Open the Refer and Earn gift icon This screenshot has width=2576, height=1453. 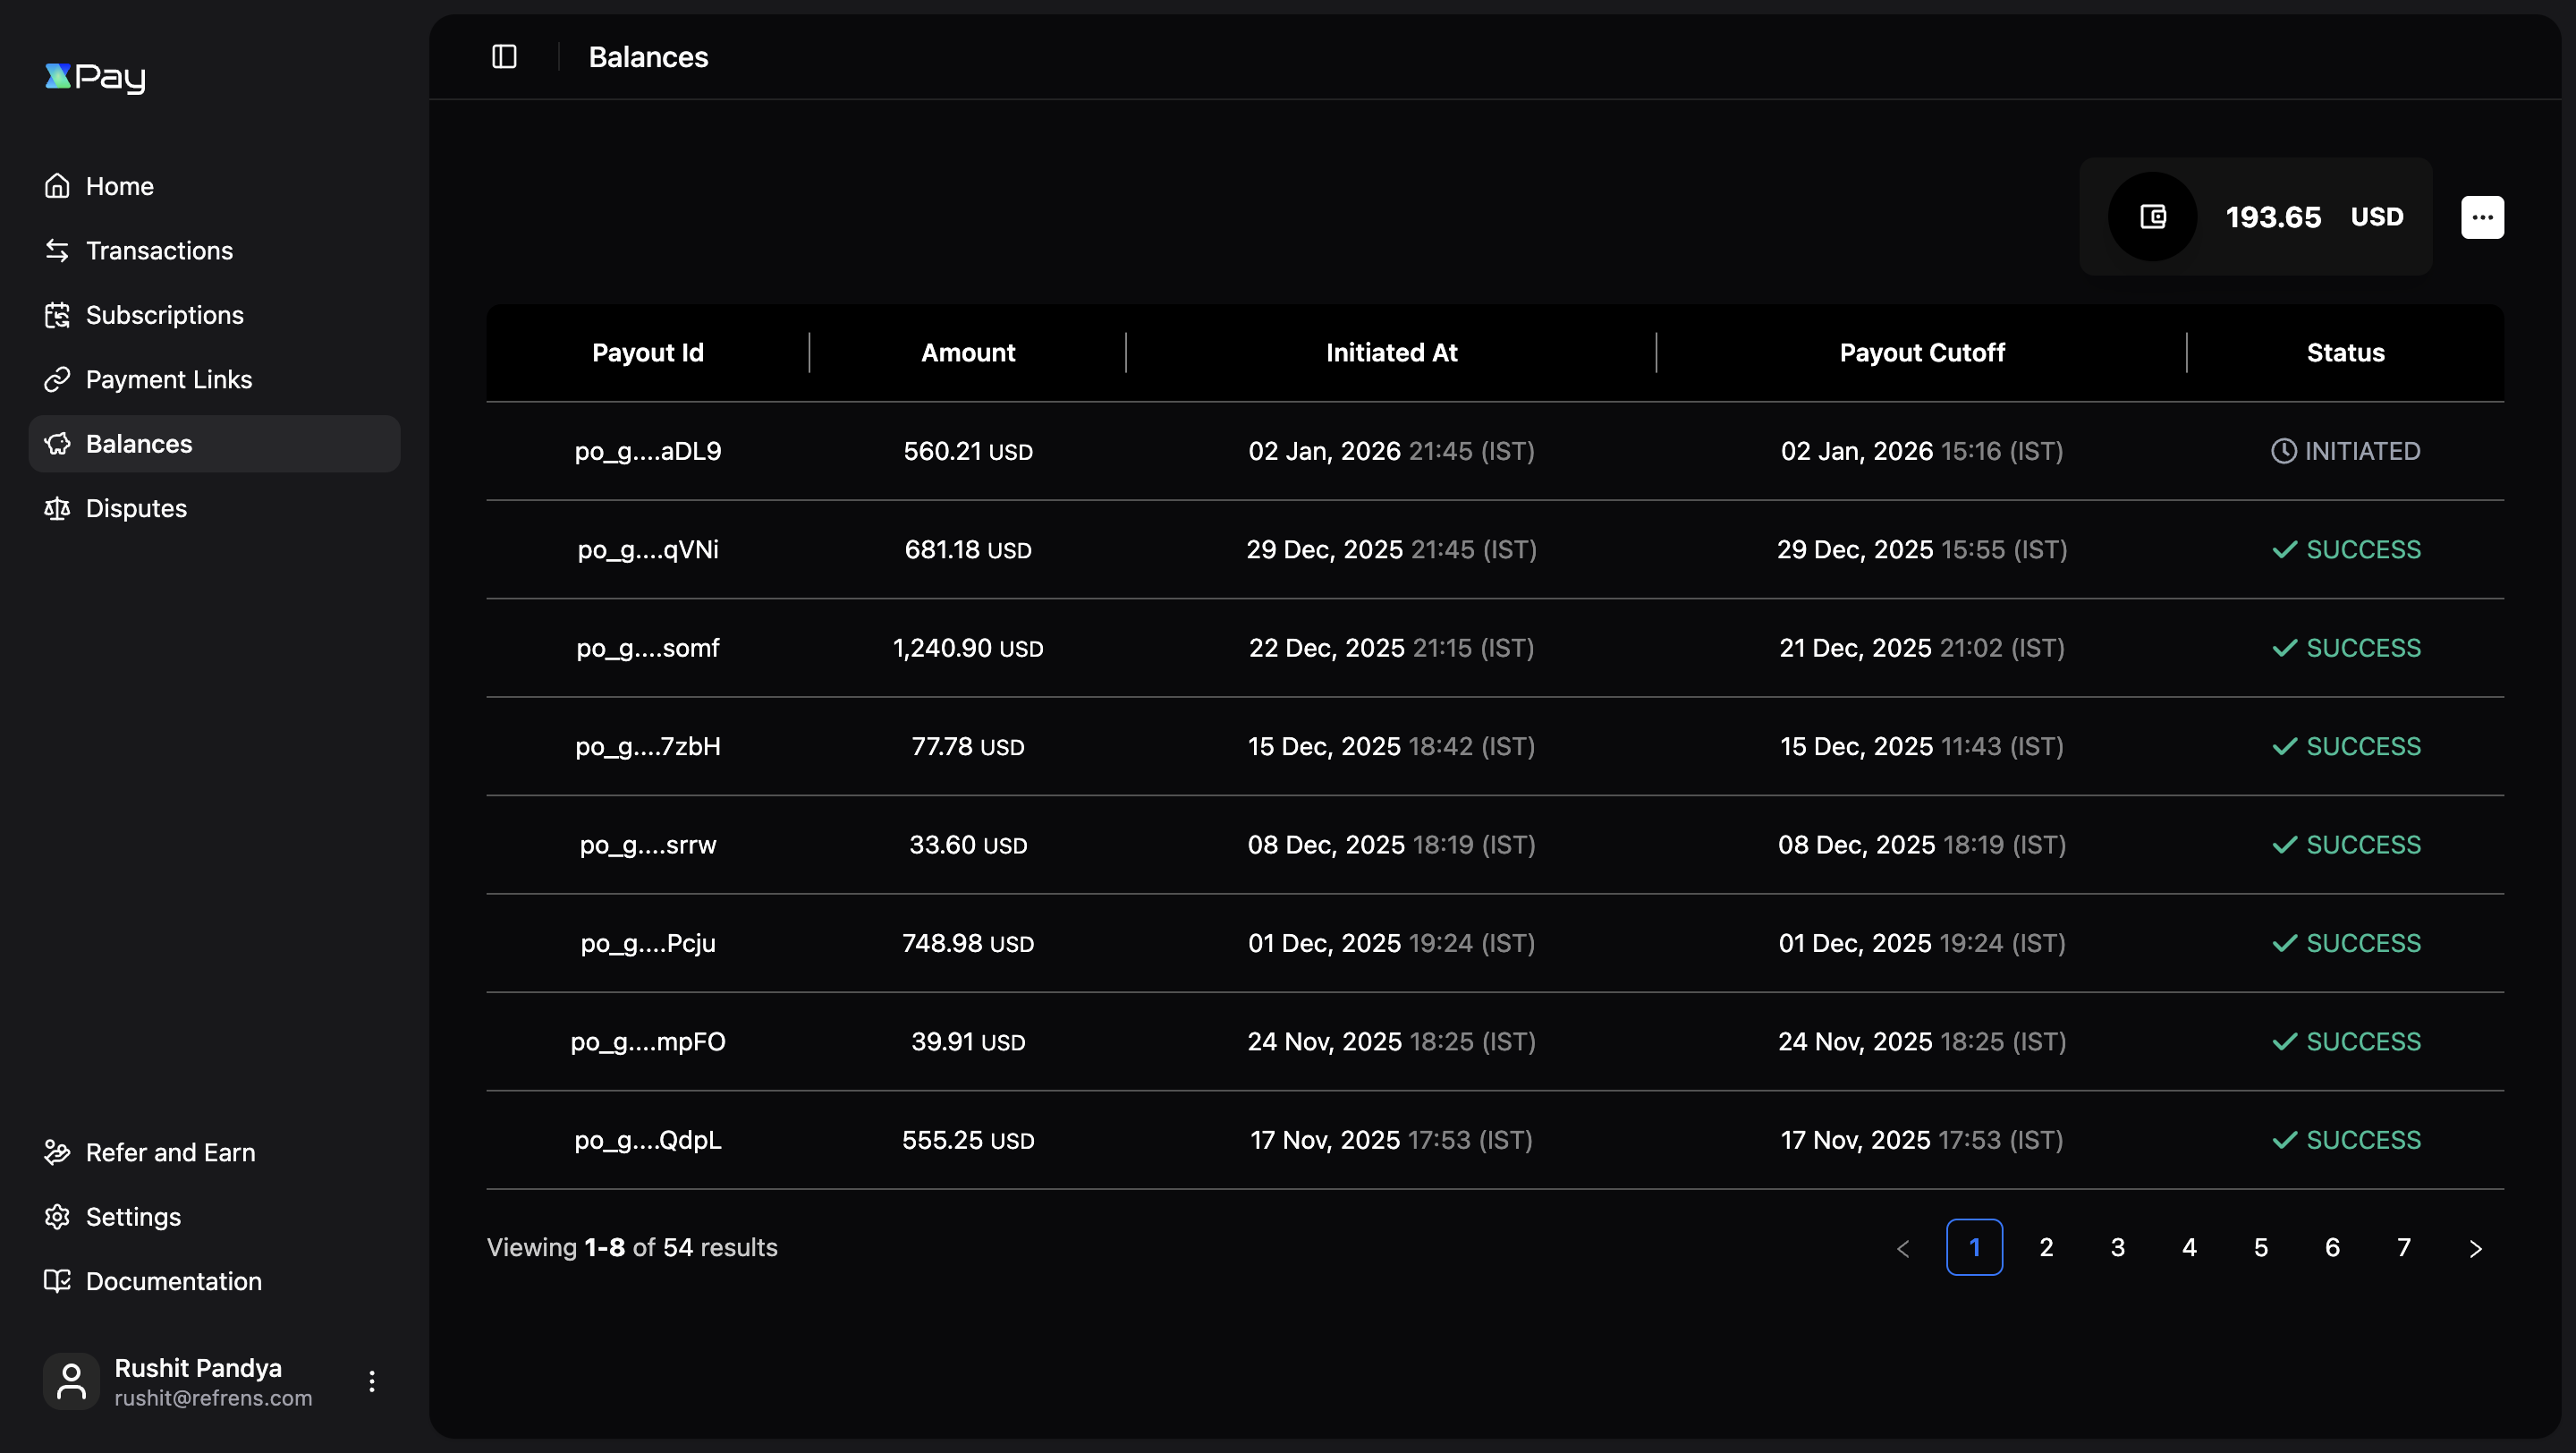click(57, 1152)
